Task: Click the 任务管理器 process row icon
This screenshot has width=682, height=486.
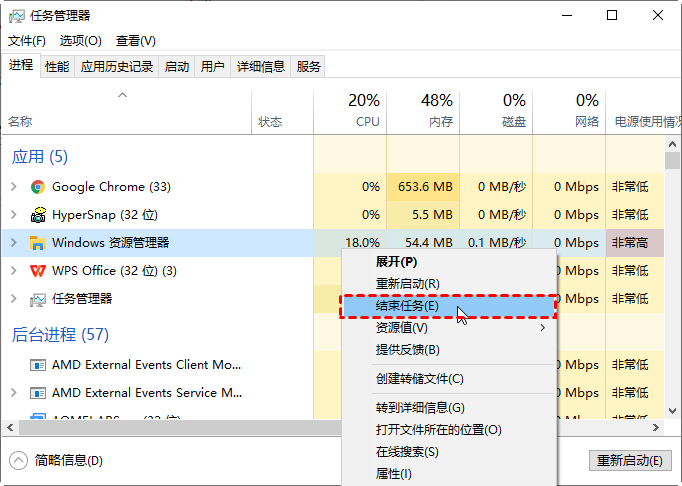Action: [38, 299]
